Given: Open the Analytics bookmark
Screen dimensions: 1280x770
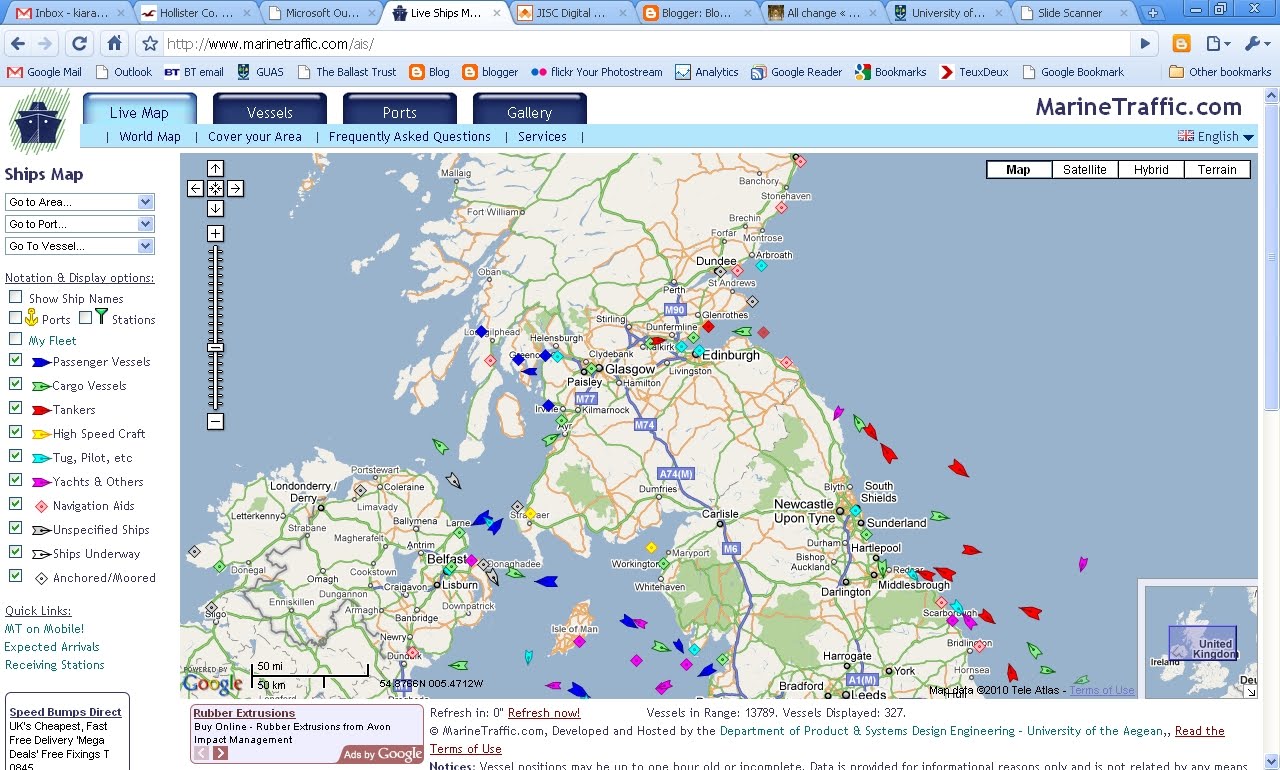Looking at the screenshot, I should [707, 72].
